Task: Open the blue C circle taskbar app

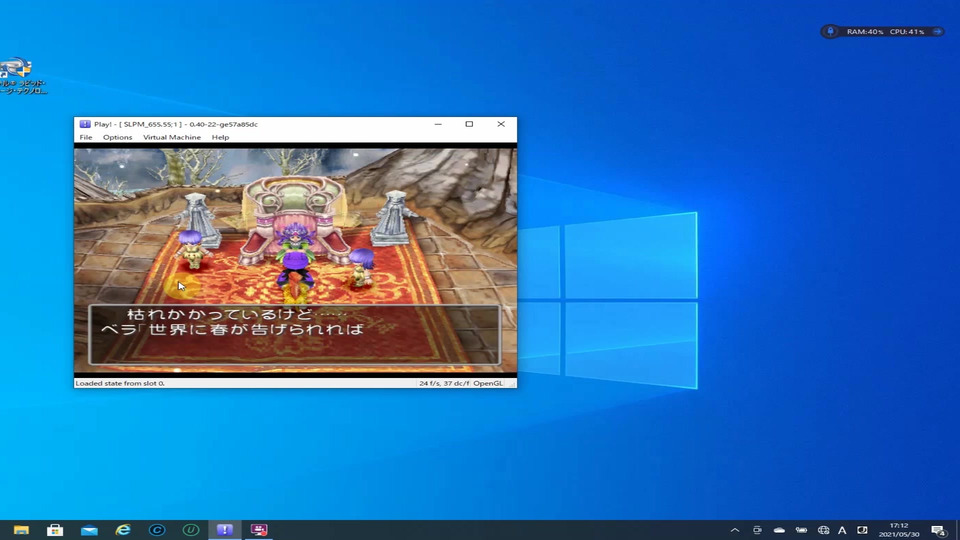Action: [x=157, y=530]
